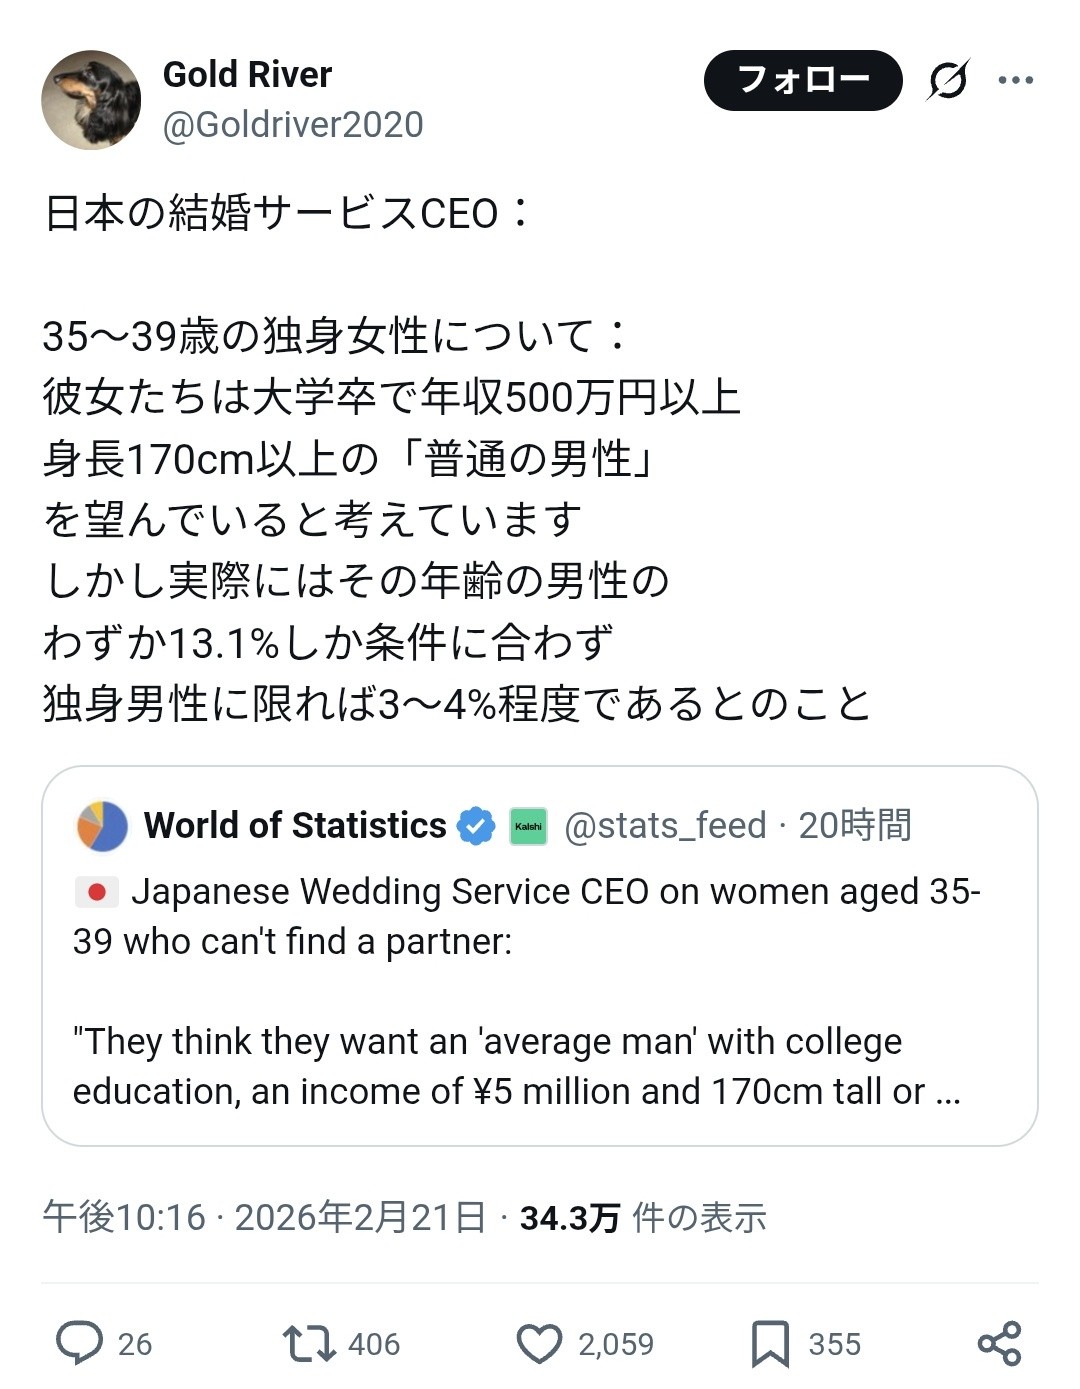The image size is (1080, 1389).
Task: Click the Grok slashed-circle icon
Action: pos(947,80)
